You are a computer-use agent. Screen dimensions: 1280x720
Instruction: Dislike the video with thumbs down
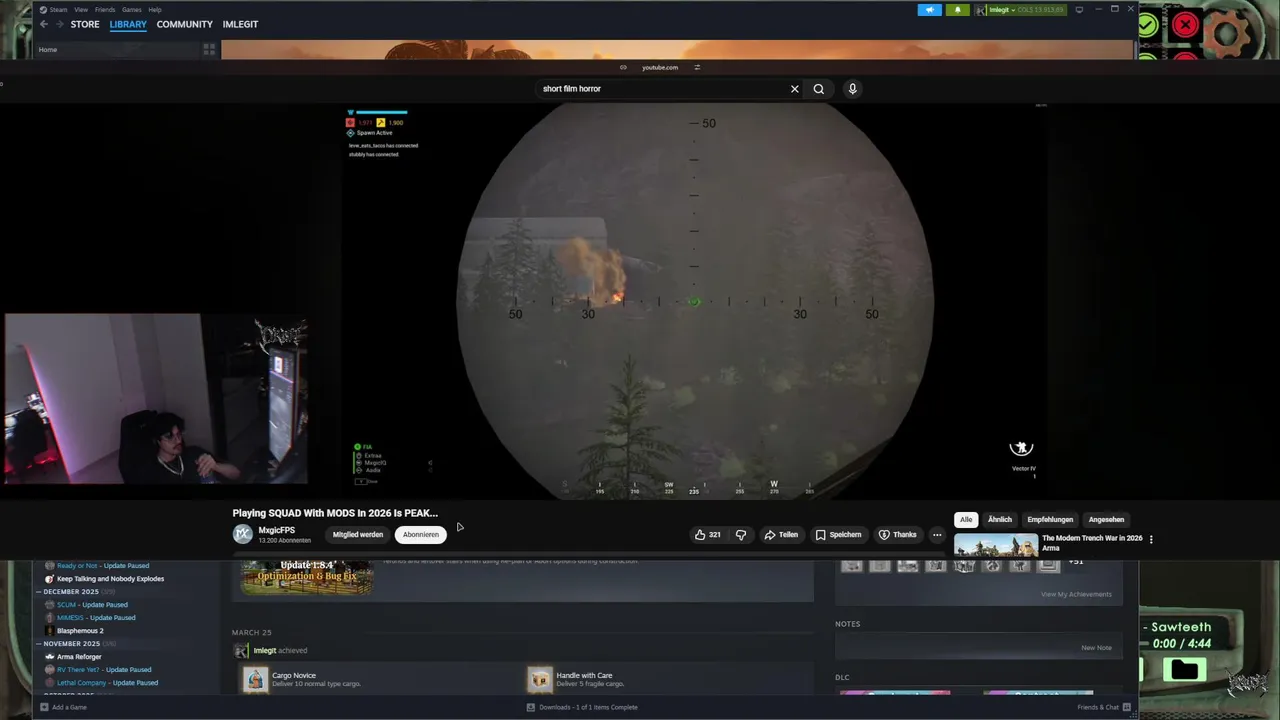click(741, 535)
